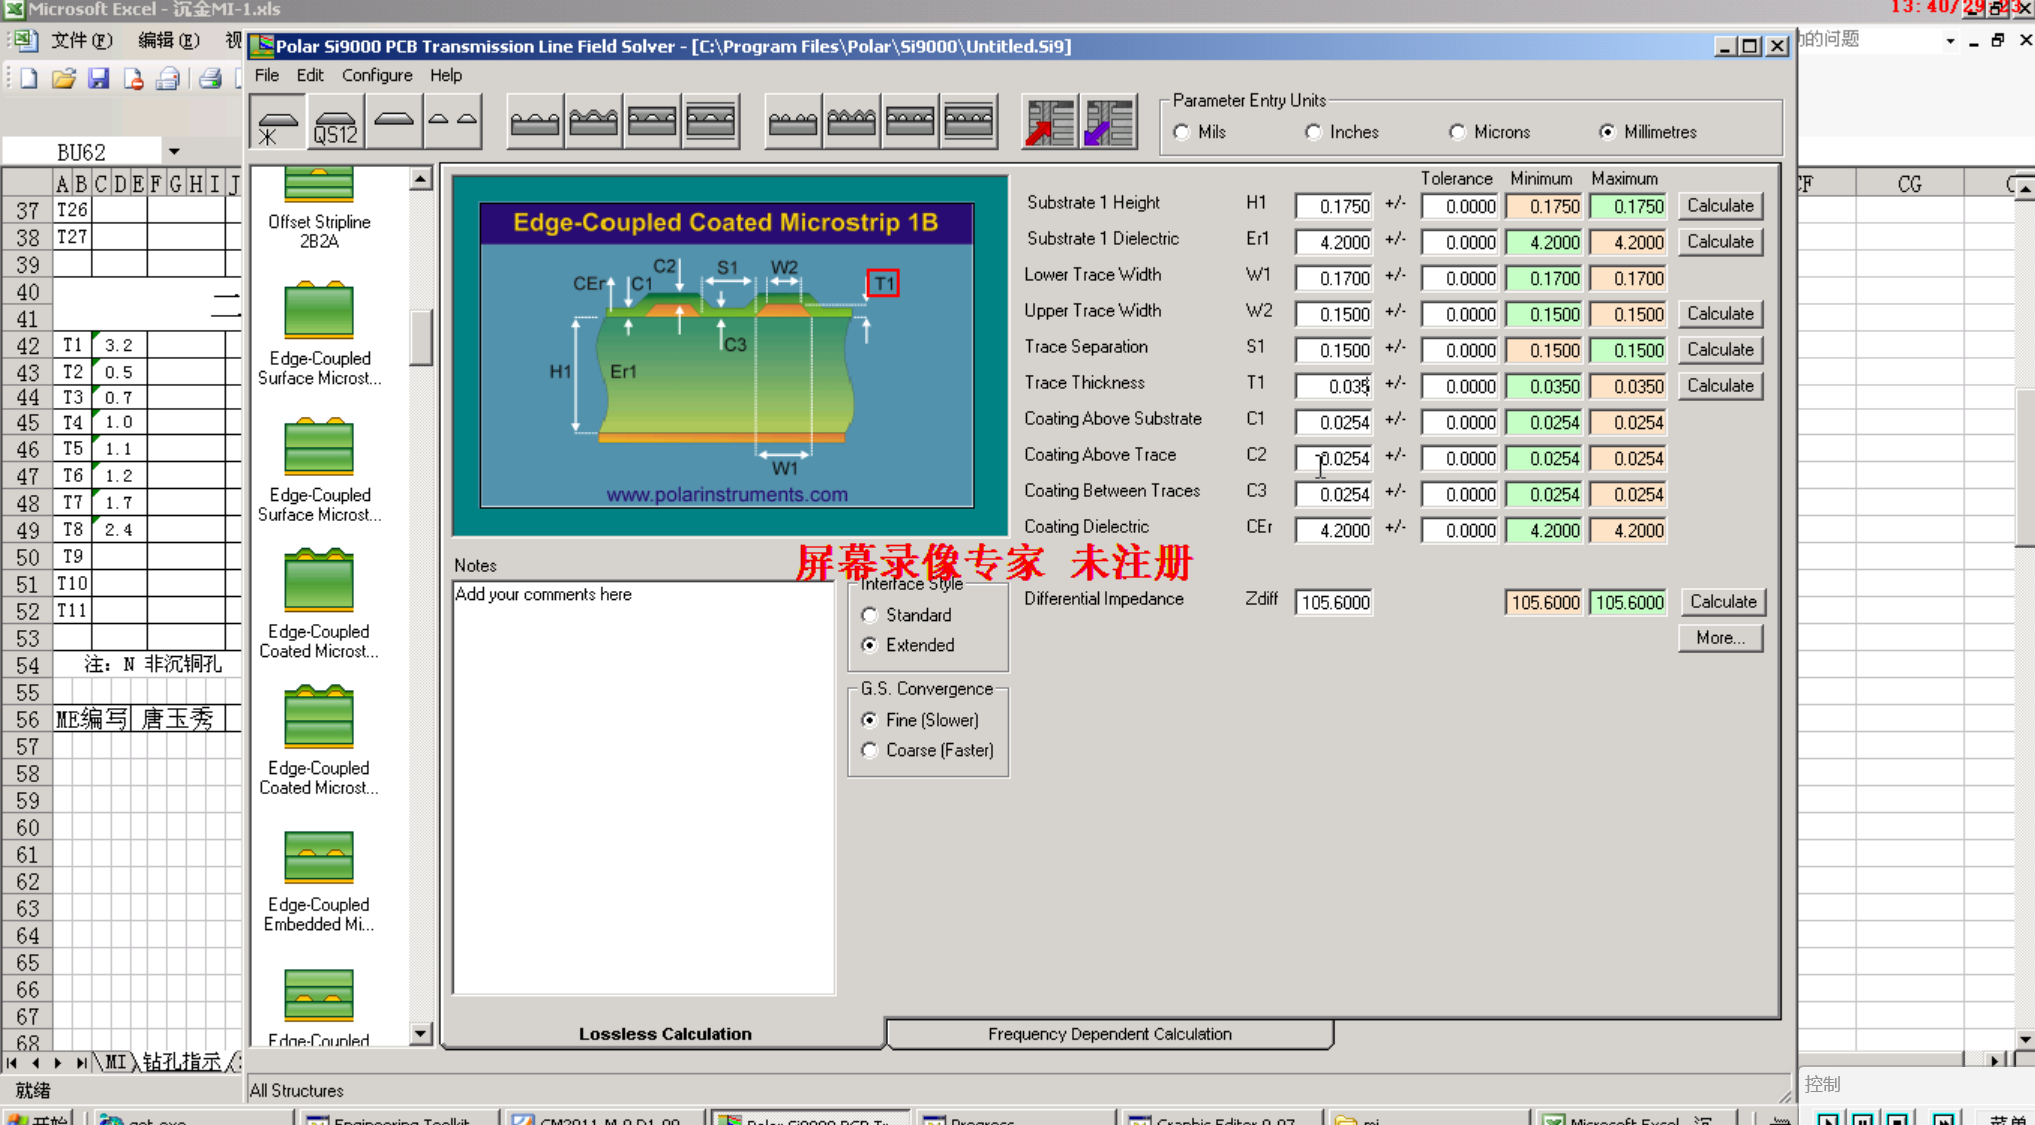Click Coating Above Trace C2 field
The width and height of the screenshot is (2035, 1125).
[x=1333, y=458]
